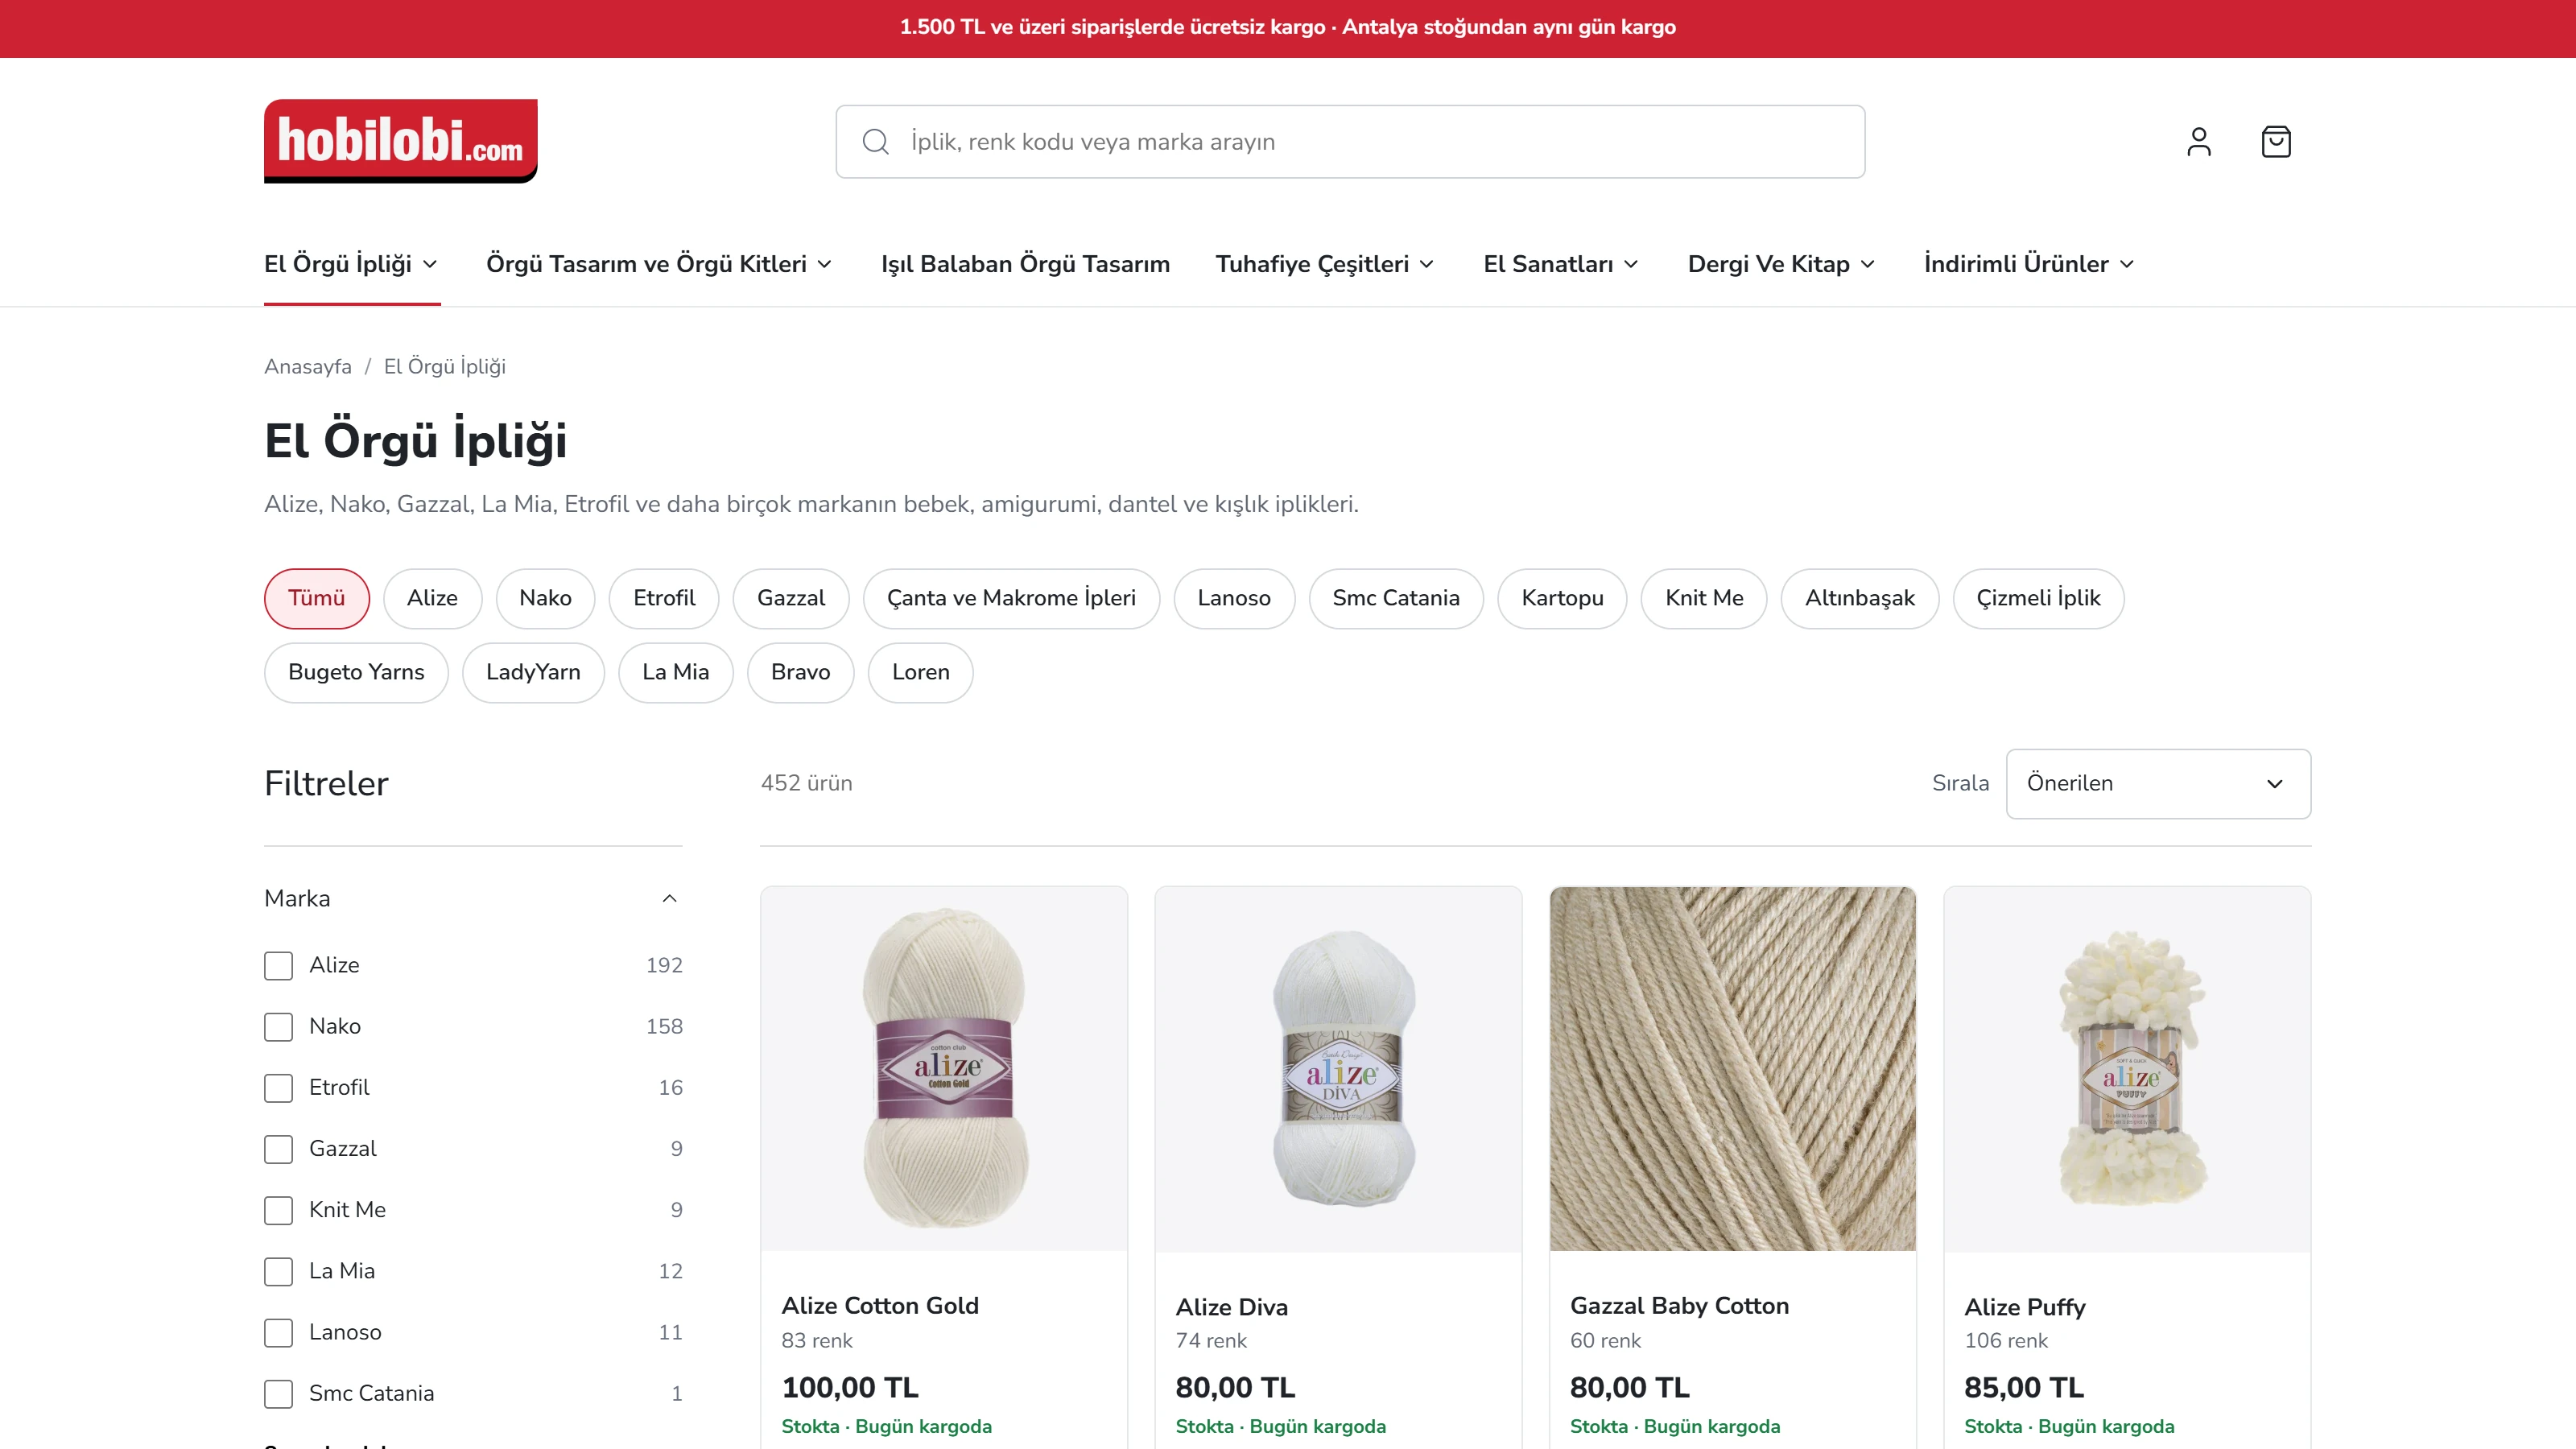Screen dimensions: 2576x1449
Task: Expand Tuhafiye Çeşitleri nav menu
Action: pyautogui.click(x=1325, y=264)
